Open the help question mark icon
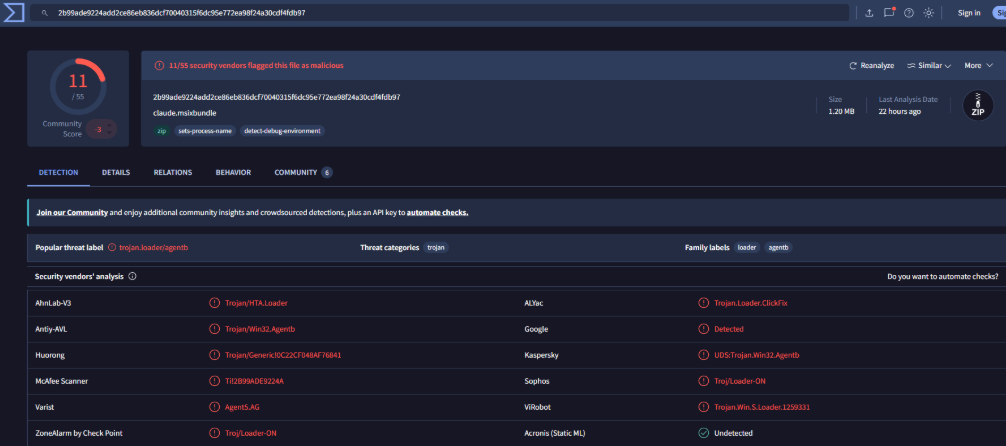 point(908,13)
